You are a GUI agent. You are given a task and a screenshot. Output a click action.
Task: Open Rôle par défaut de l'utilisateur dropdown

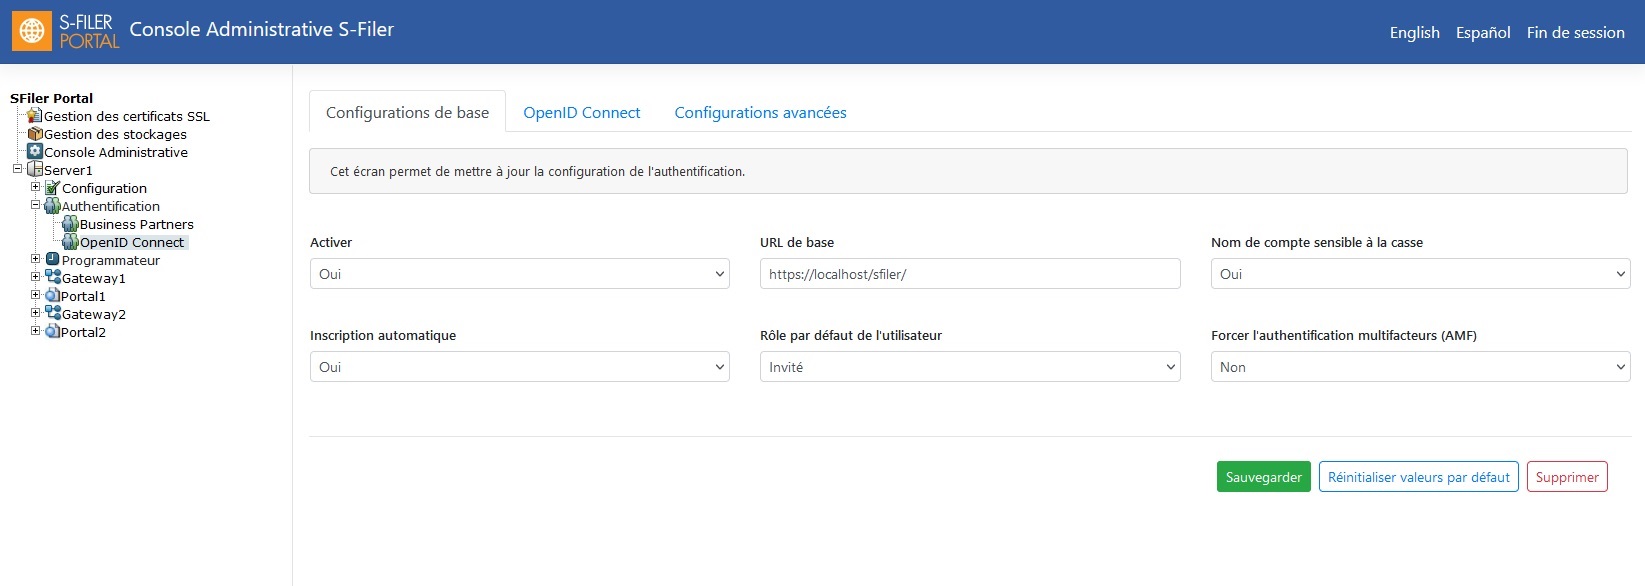(970, 367)
